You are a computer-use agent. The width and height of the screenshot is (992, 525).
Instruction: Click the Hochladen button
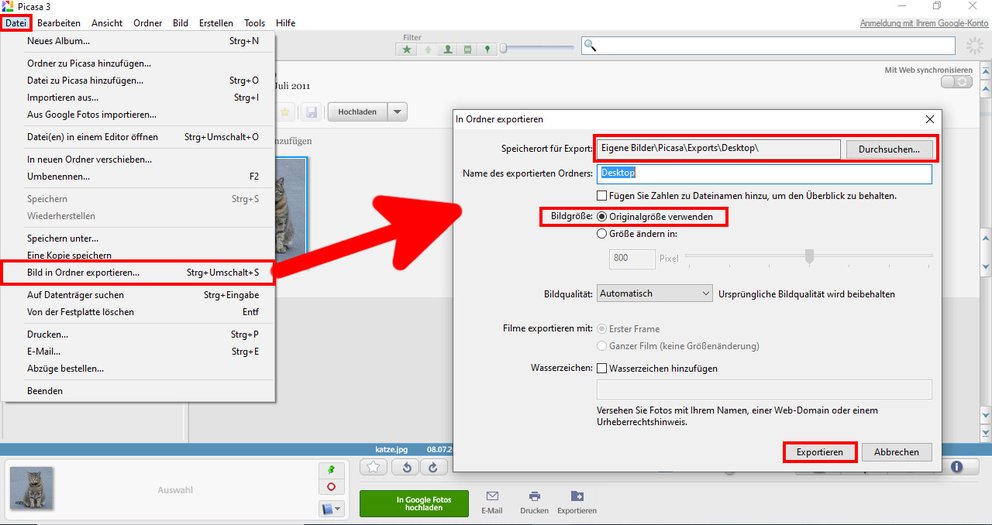(357, 112)
